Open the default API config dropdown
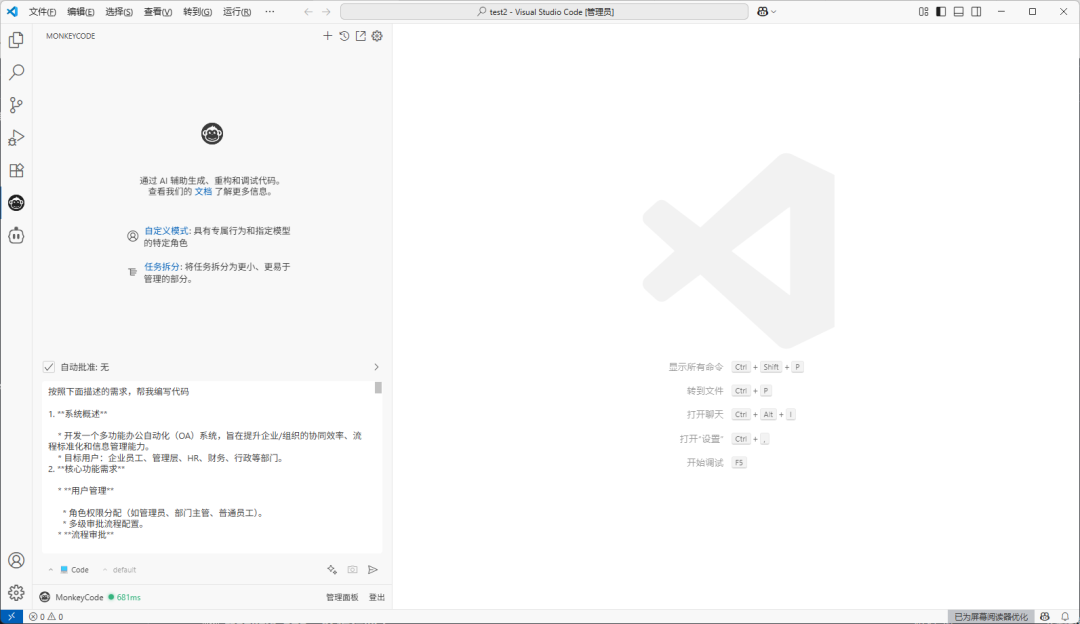 (x=120, y=570)
